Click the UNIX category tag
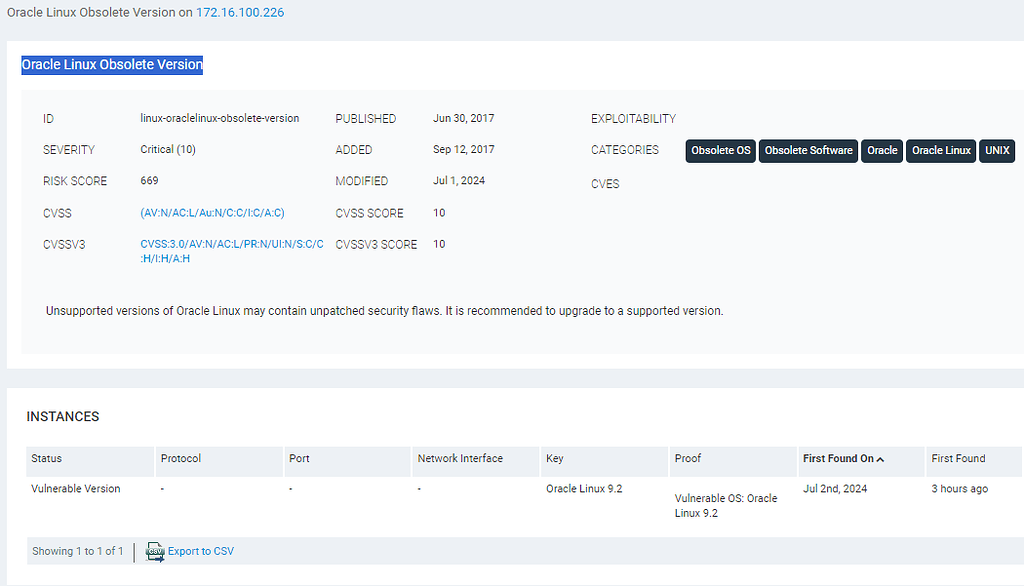The image size is (1024, 586). 997,151
